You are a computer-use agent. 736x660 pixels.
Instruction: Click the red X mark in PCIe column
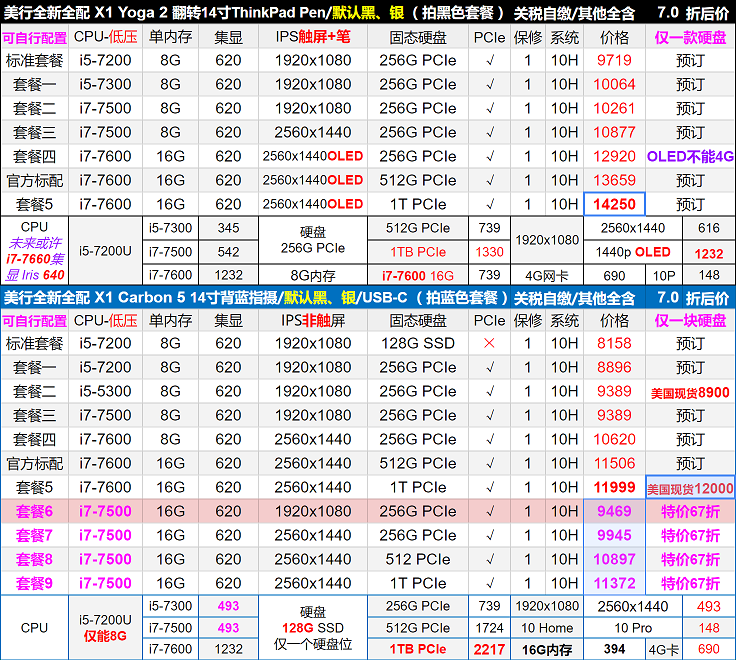489,343
